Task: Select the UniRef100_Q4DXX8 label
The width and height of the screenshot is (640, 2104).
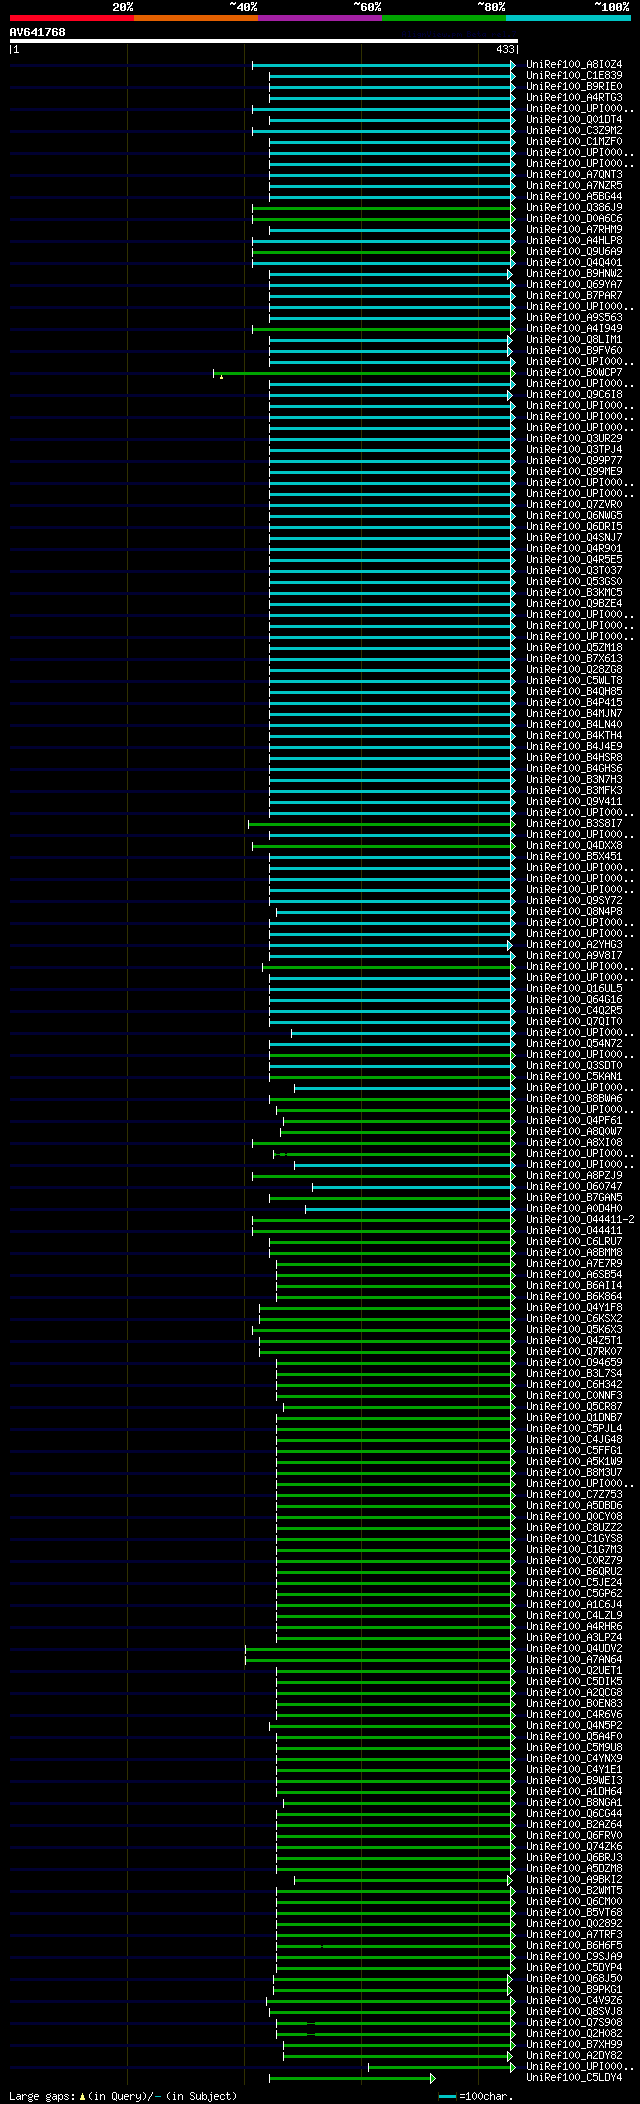Action: (574, 846)
